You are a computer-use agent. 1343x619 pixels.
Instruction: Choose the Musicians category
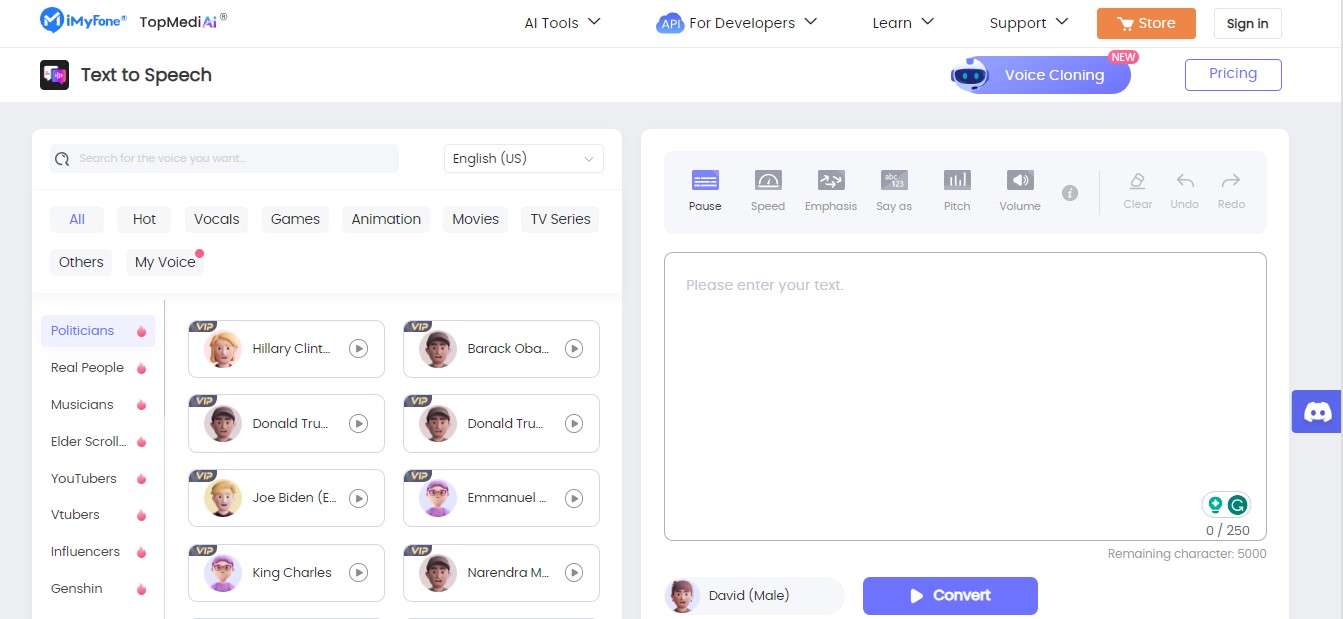pyautogui.click(x=98, y=405)
